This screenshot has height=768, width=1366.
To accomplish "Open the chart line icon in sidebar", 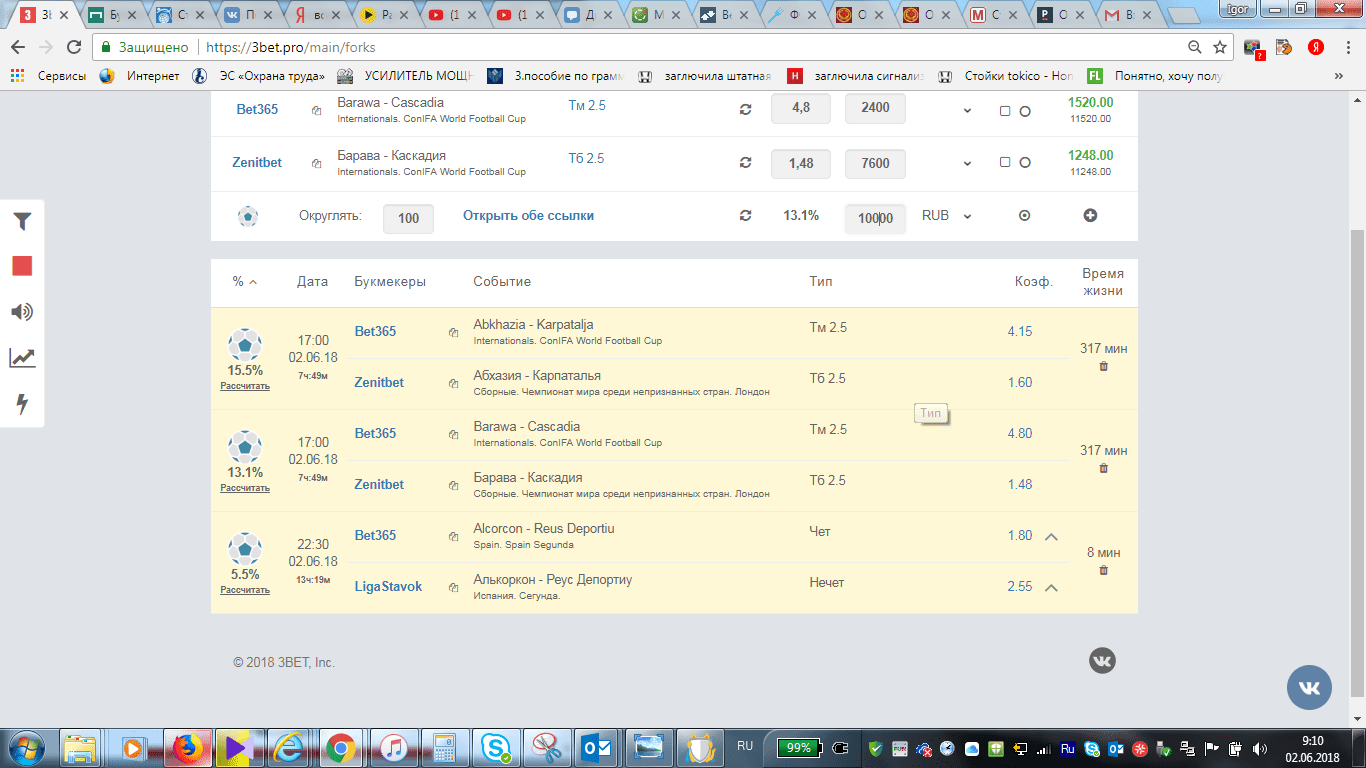I will (22, 358).
